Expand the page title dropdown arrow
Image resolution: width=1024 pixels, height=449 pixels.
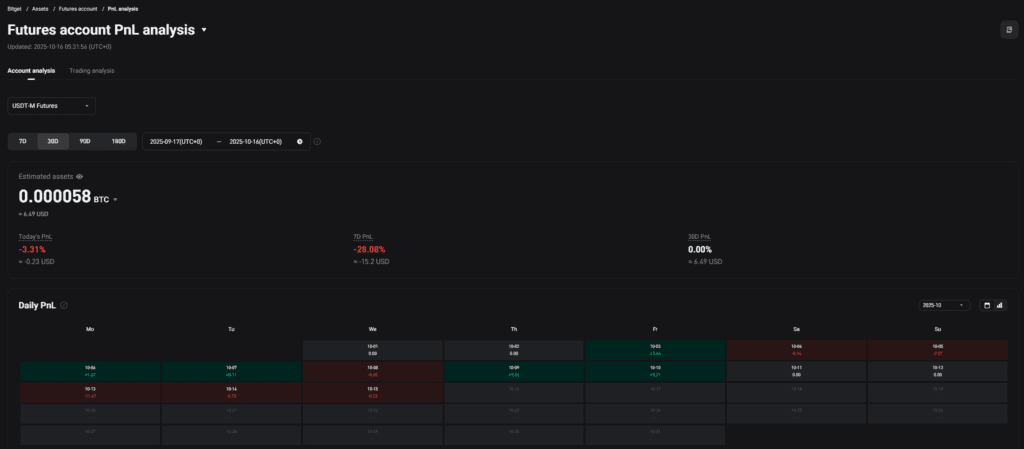coord(204,30)
